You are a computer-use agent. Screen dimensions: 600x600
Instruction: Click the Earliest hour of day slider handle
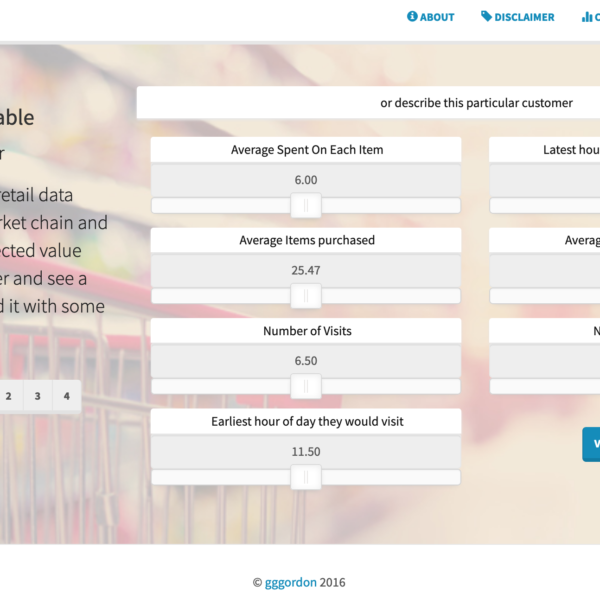pyautogui.click(x=306, y=477)
